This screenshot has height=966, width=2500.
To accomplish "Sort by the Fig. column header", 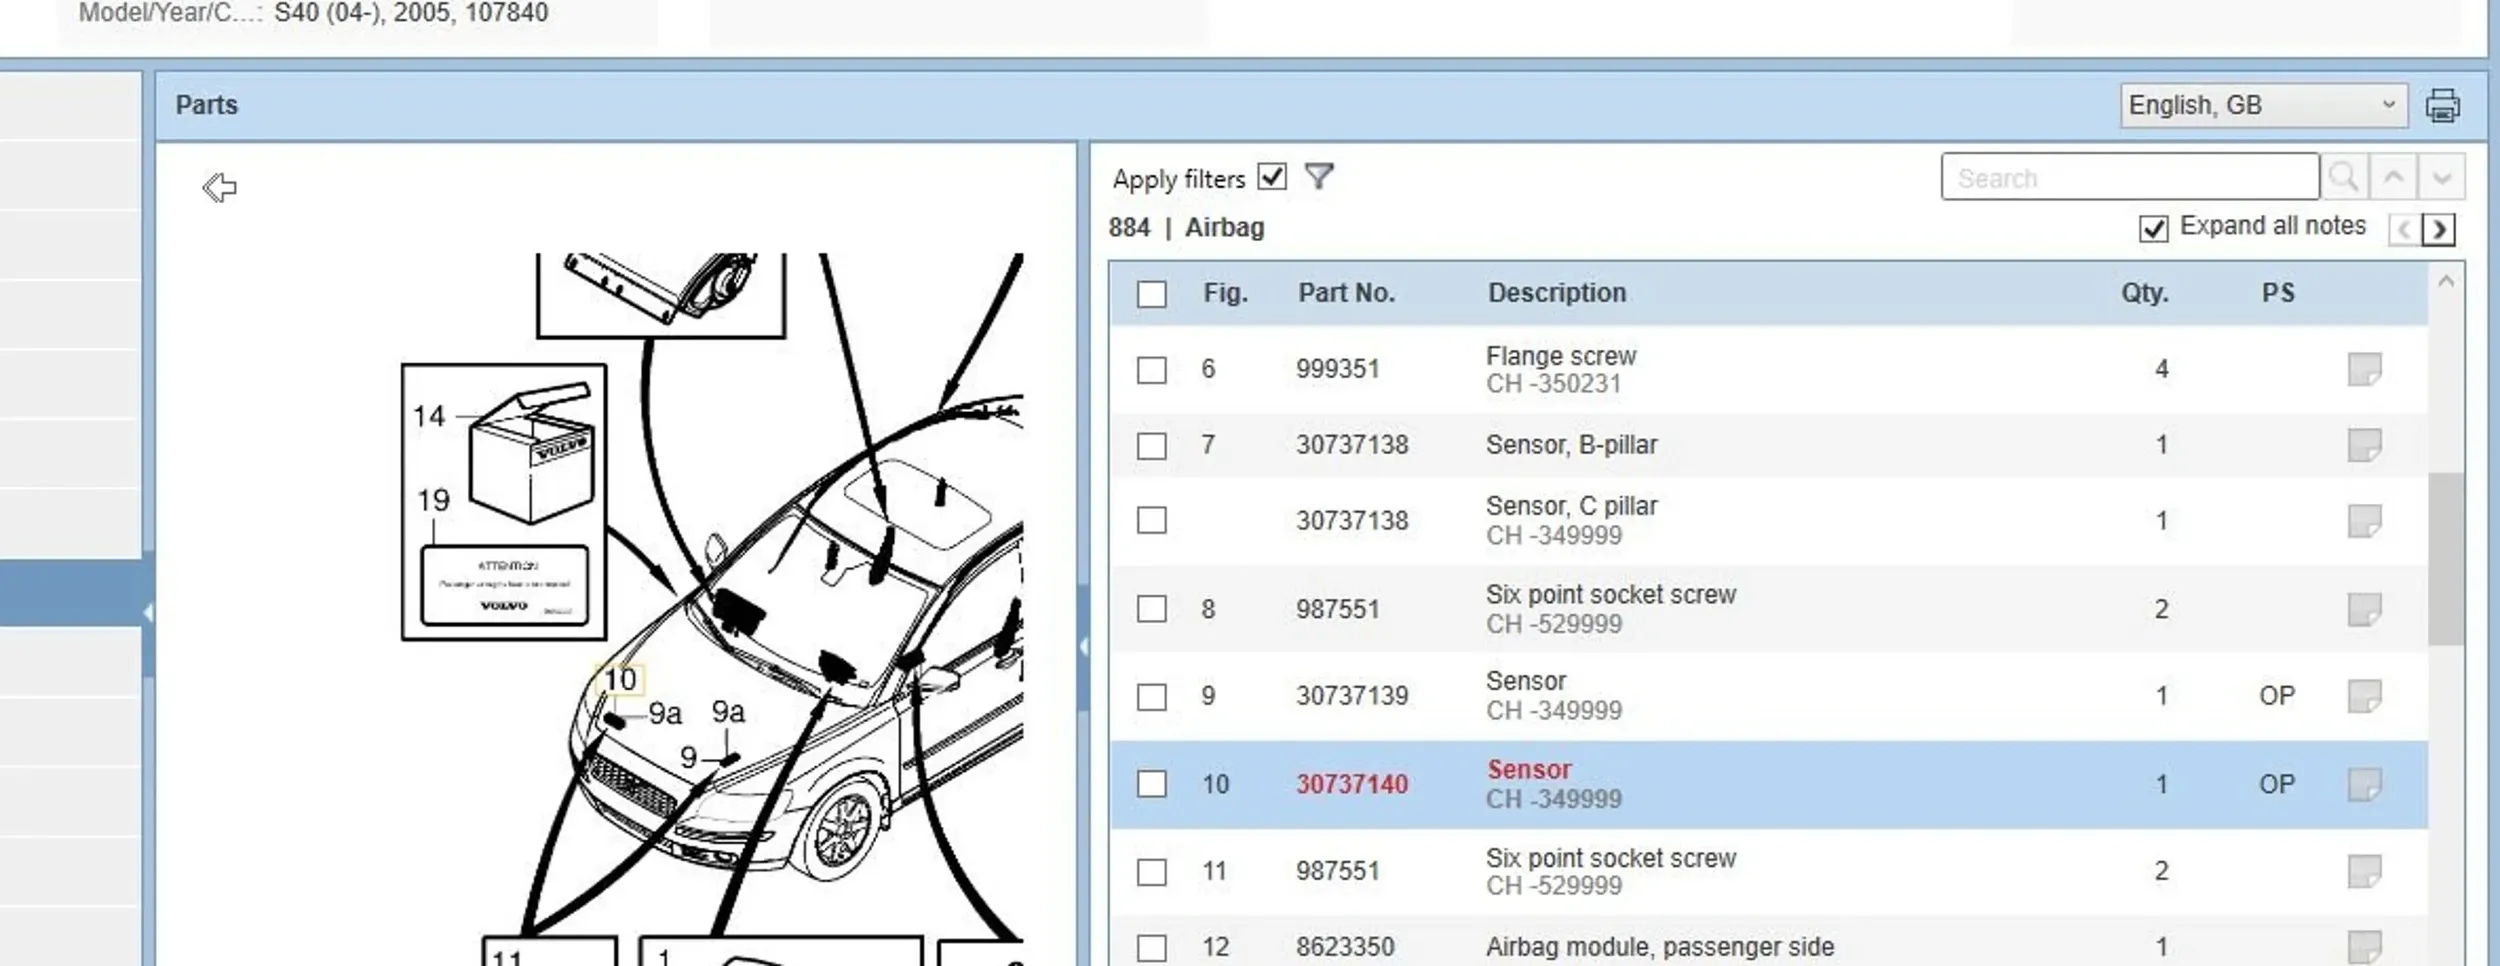I will [1225, 293].
